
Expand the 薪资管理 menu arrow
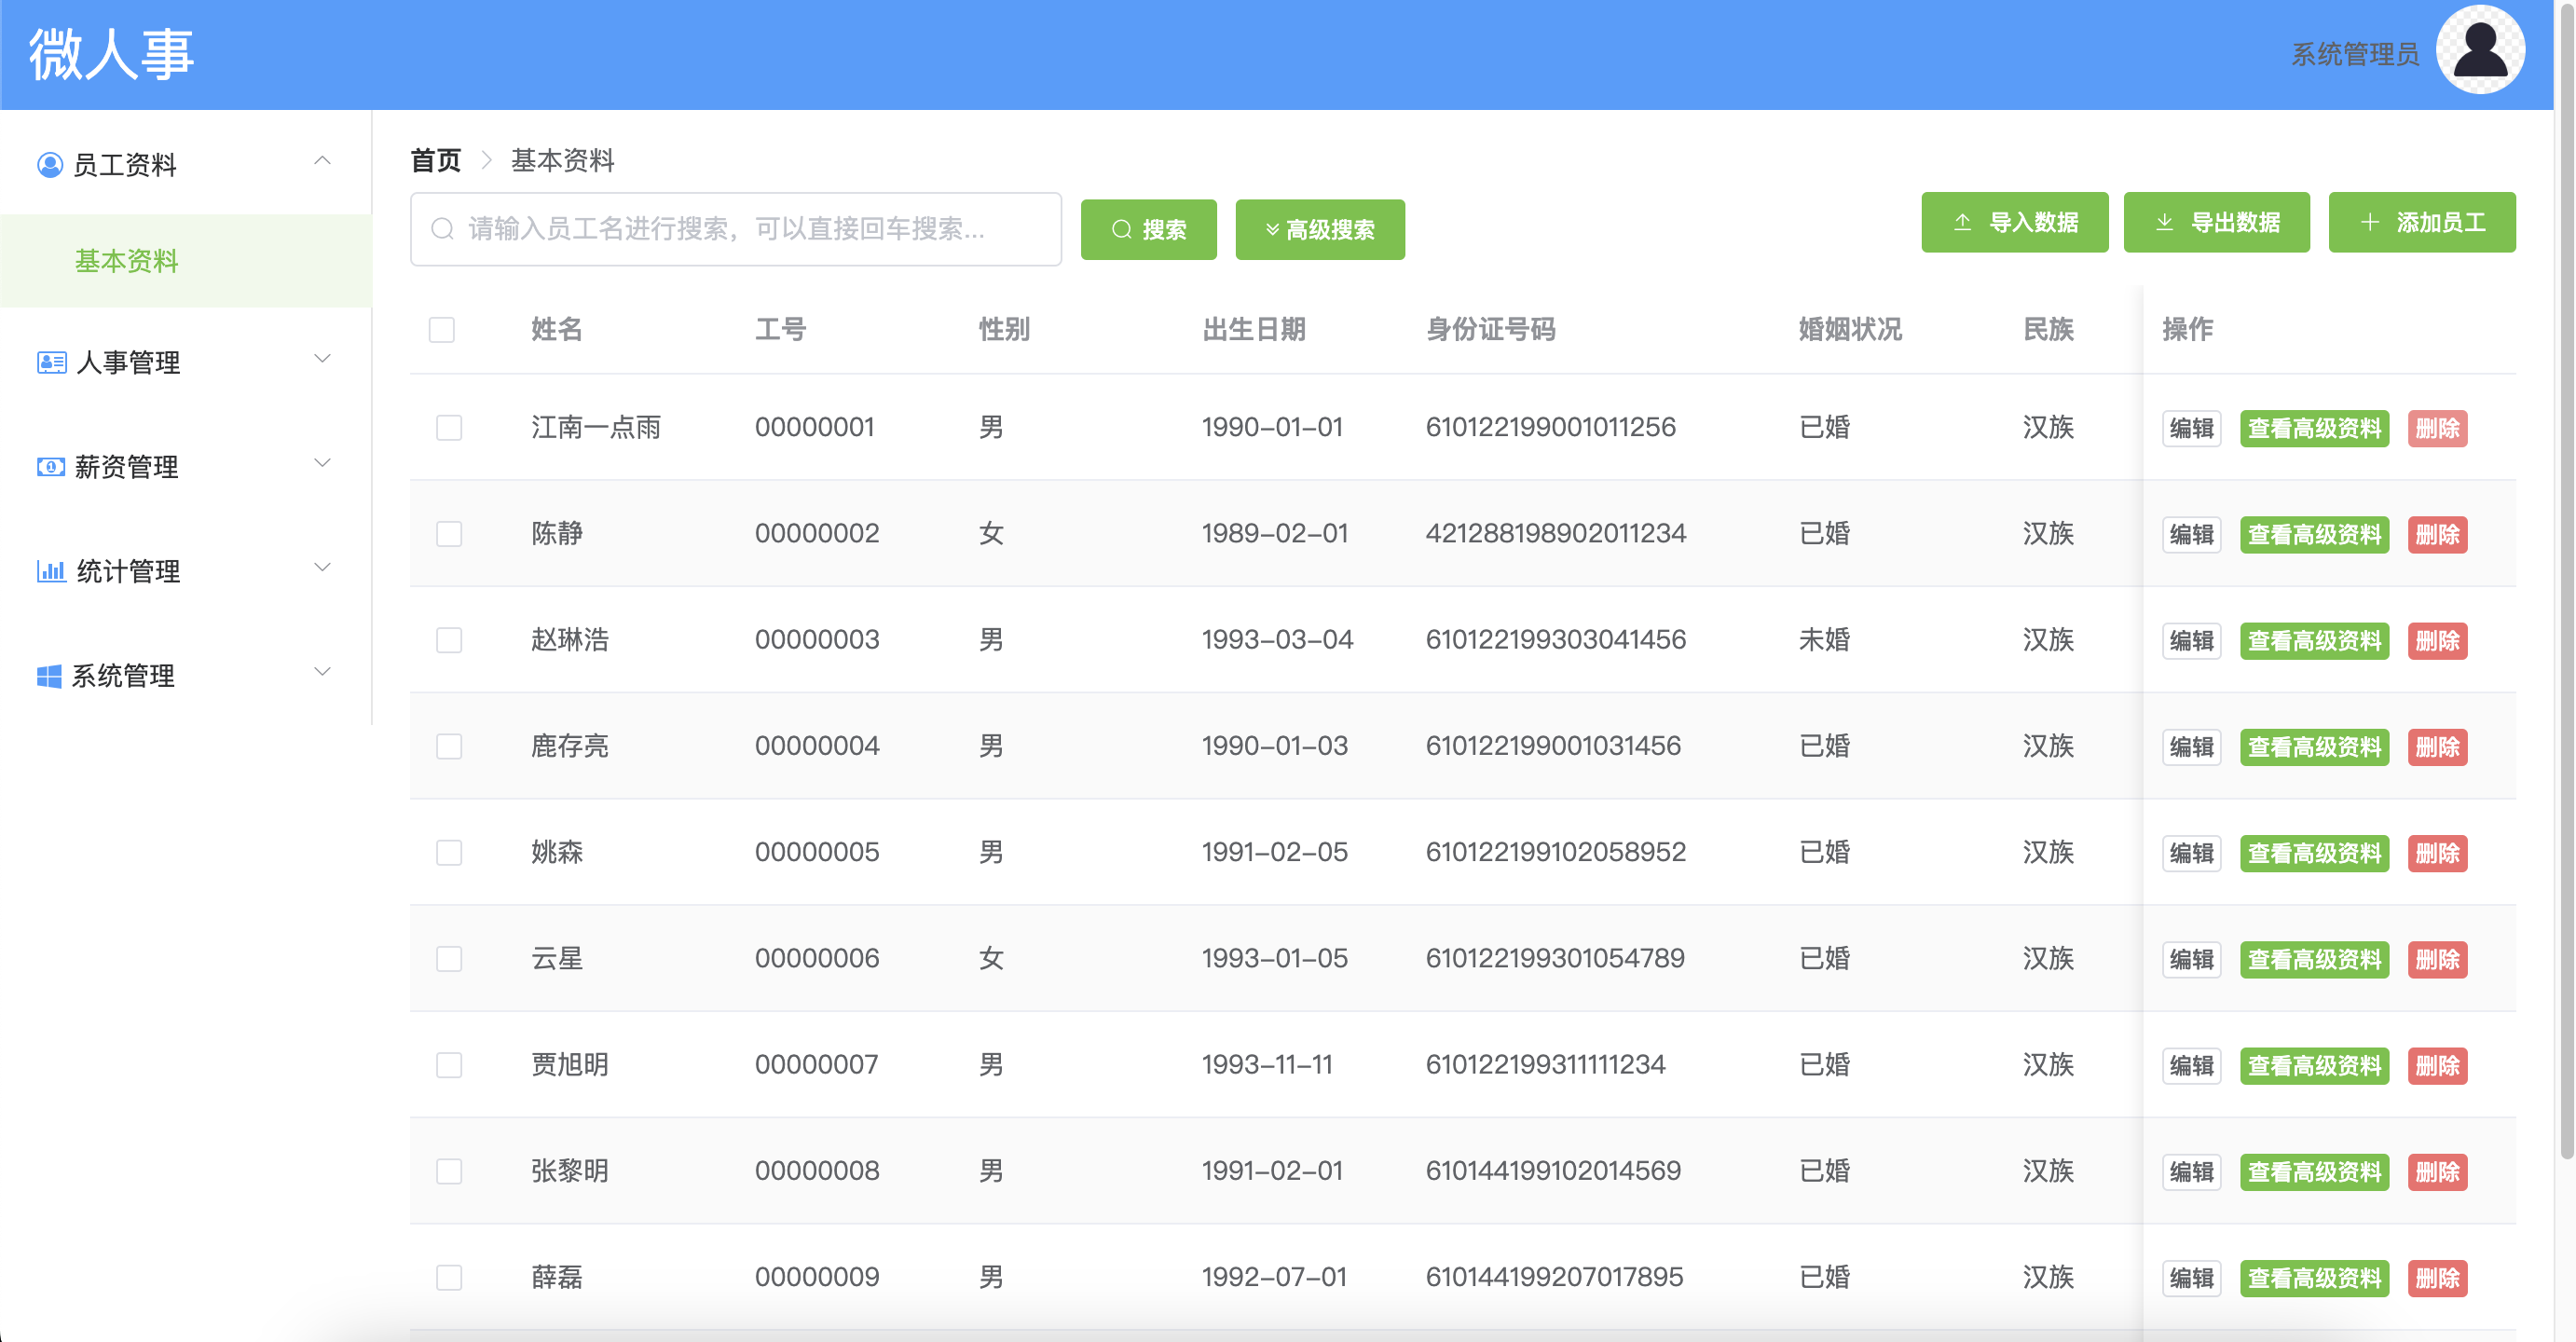[322, 463]
